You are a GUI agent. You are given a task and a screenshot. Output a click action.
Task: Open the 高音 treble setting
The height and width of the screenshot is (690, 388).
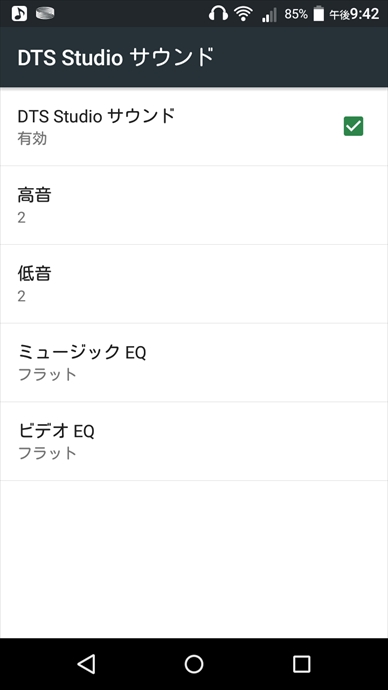pos(194,205)
